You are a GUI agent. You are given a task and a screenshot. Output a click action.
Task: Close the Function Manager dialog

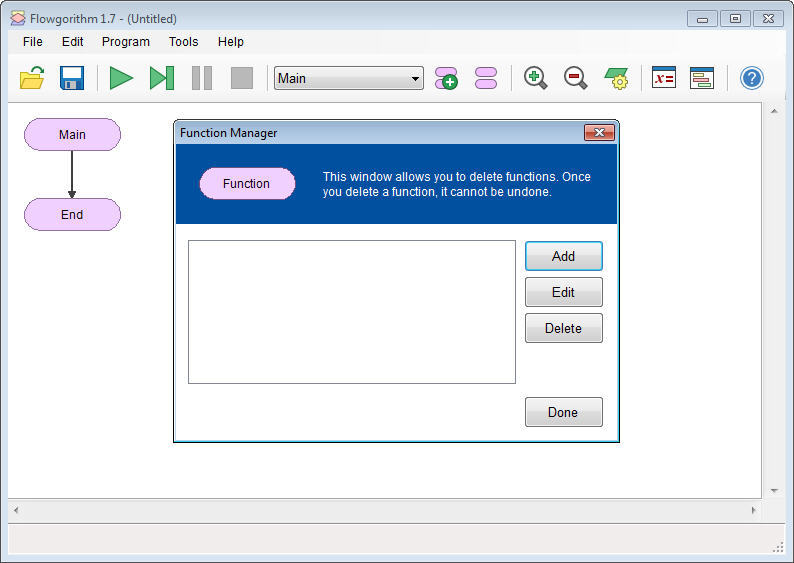599,133
